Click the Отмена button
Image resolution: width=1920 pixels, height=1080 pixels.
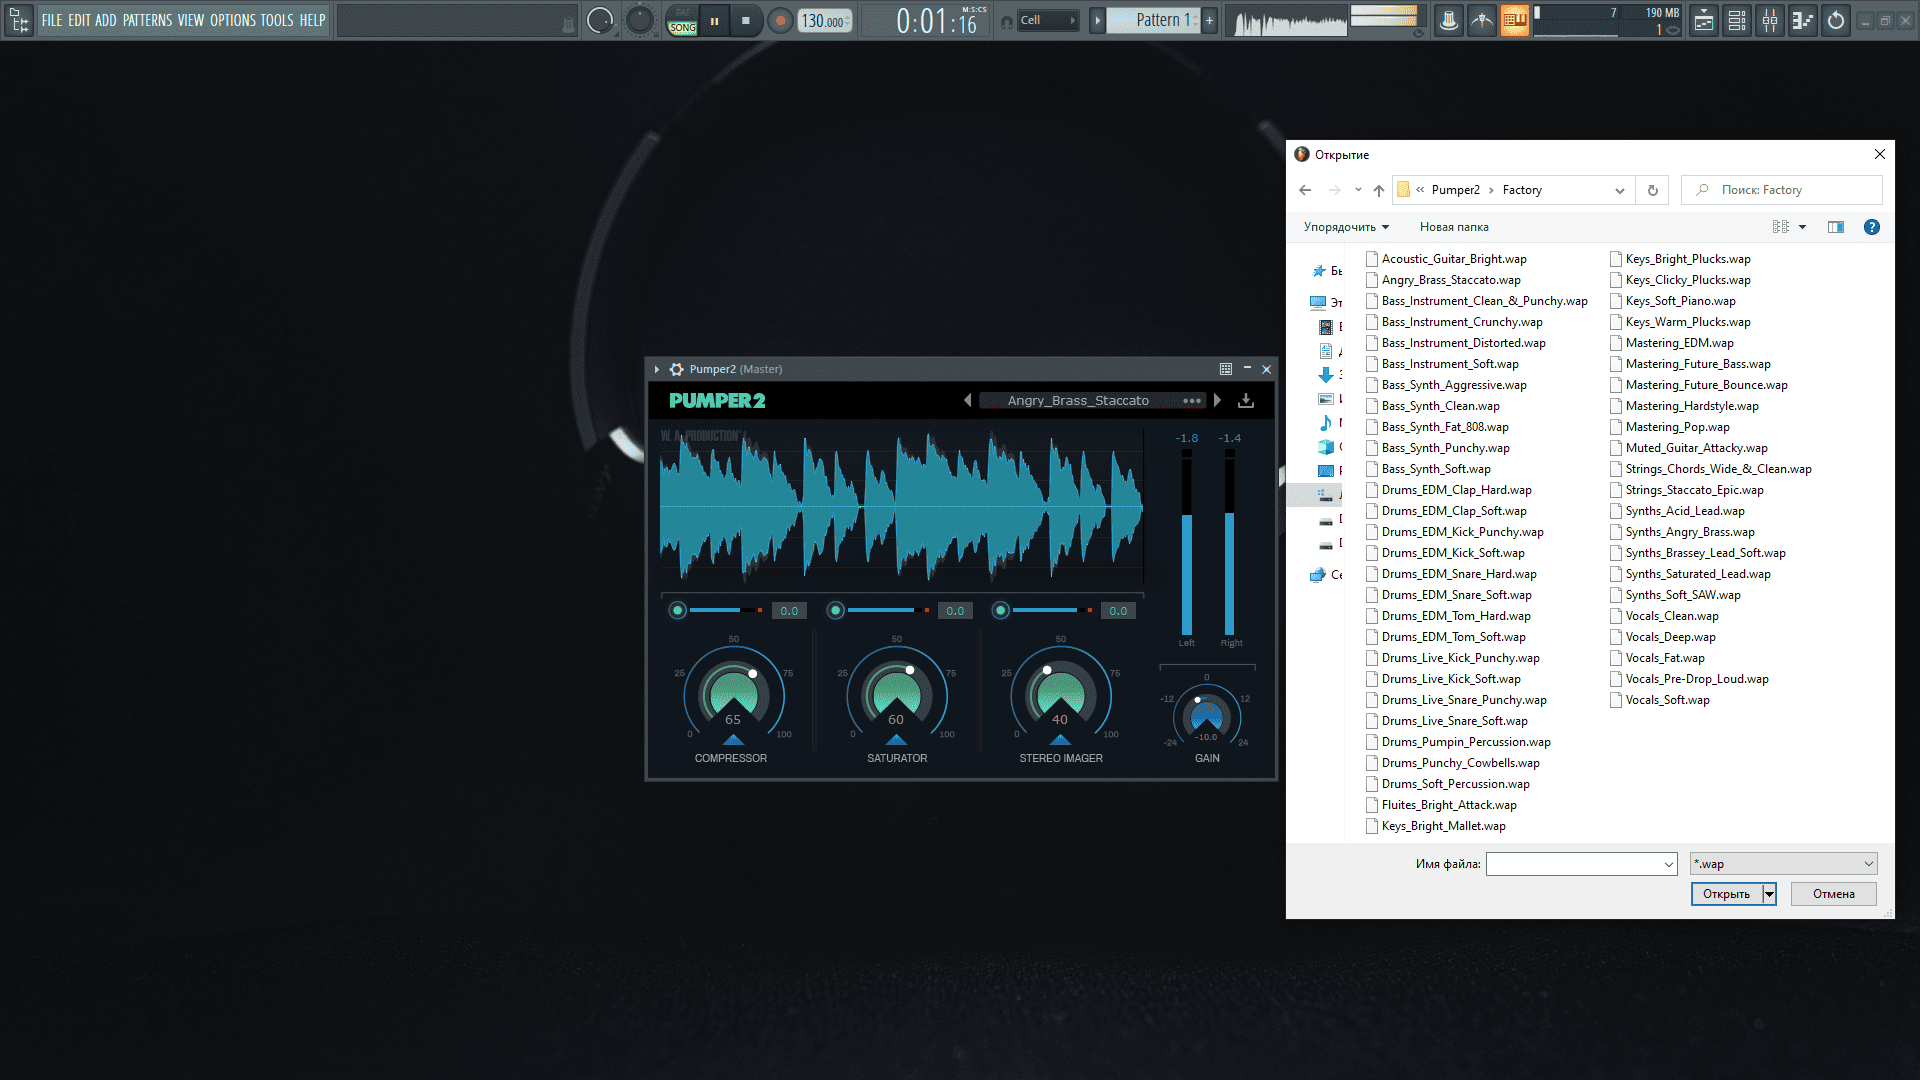point(1833,894)
